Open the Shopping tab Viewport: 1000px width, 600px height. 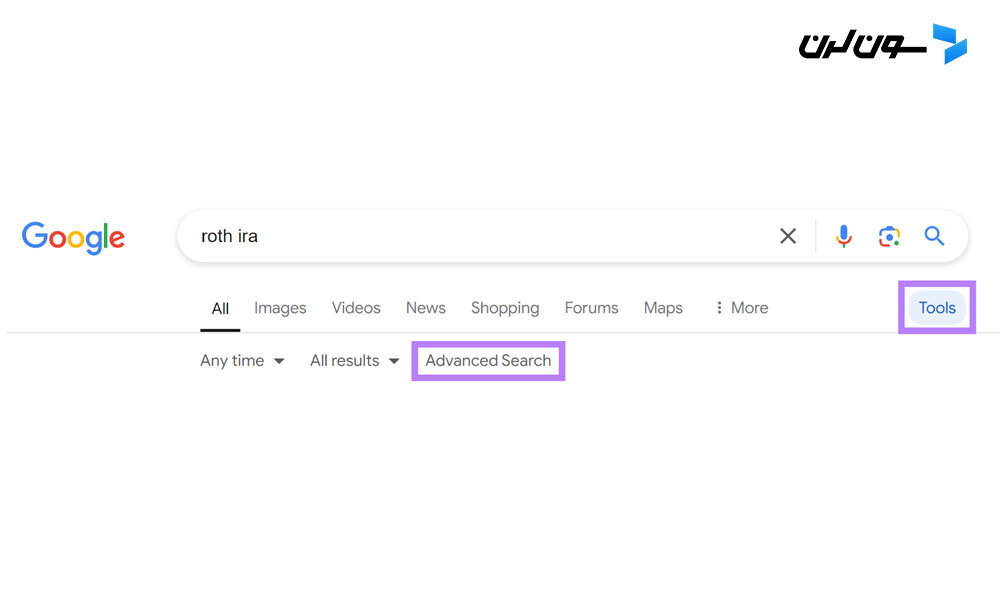point(505,308)
